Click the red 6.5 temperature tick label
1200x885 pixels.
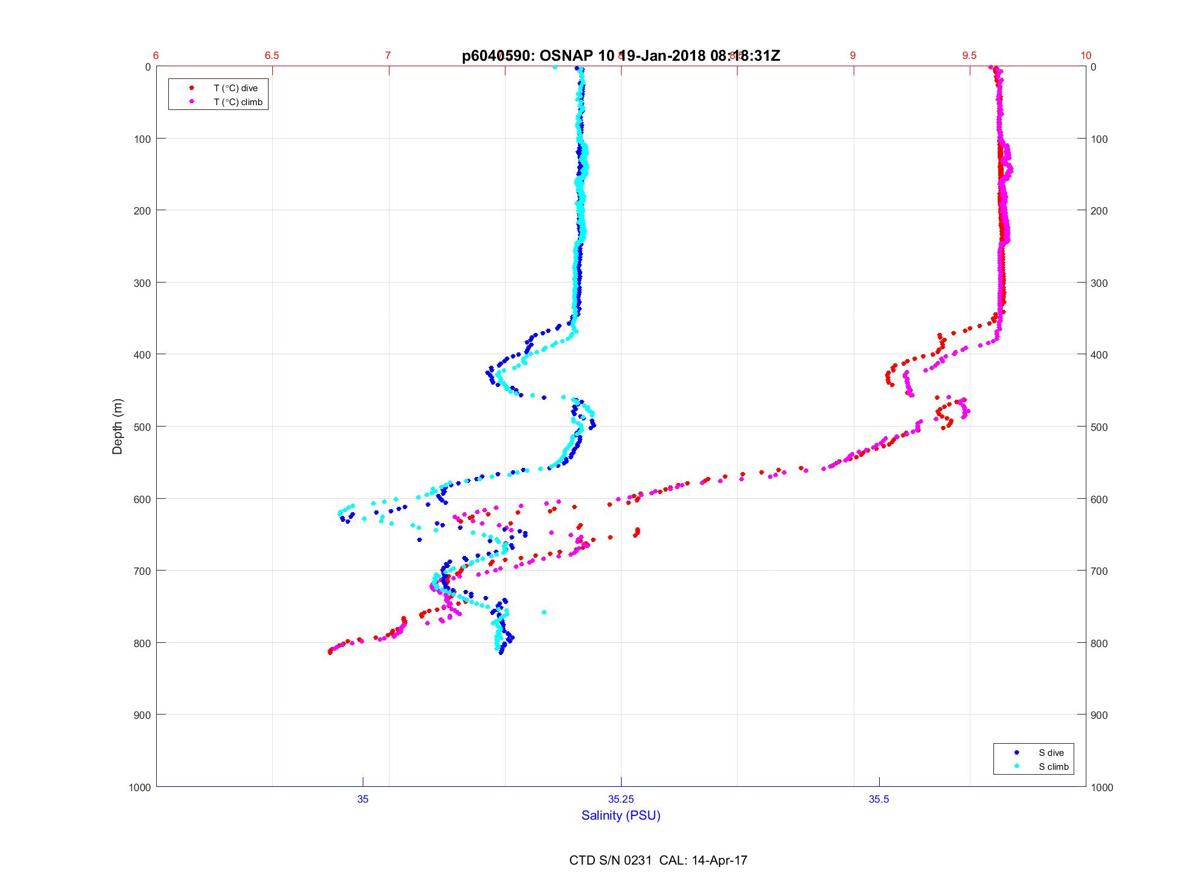[272, 55]
